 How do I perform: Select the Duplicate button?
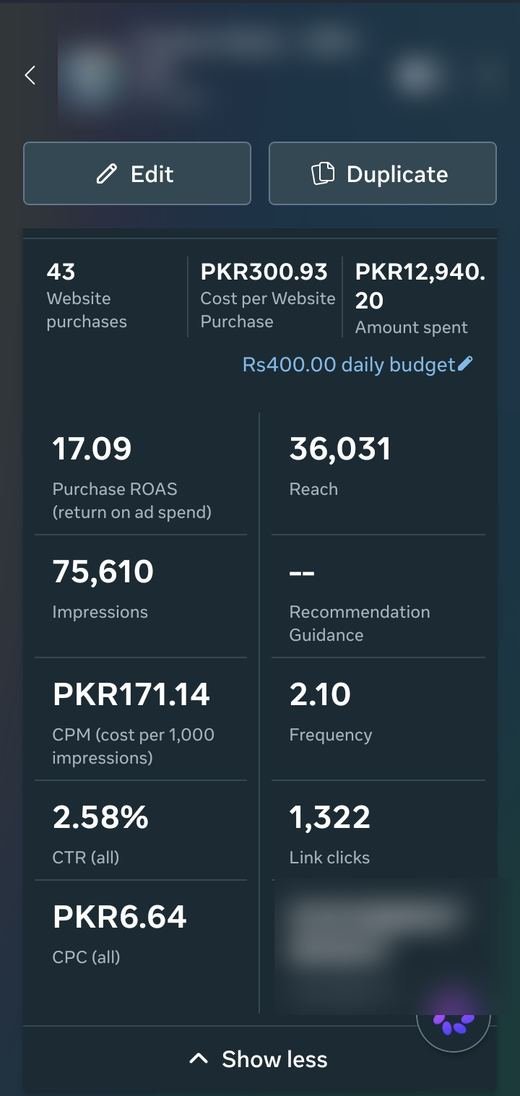[382, 173]
